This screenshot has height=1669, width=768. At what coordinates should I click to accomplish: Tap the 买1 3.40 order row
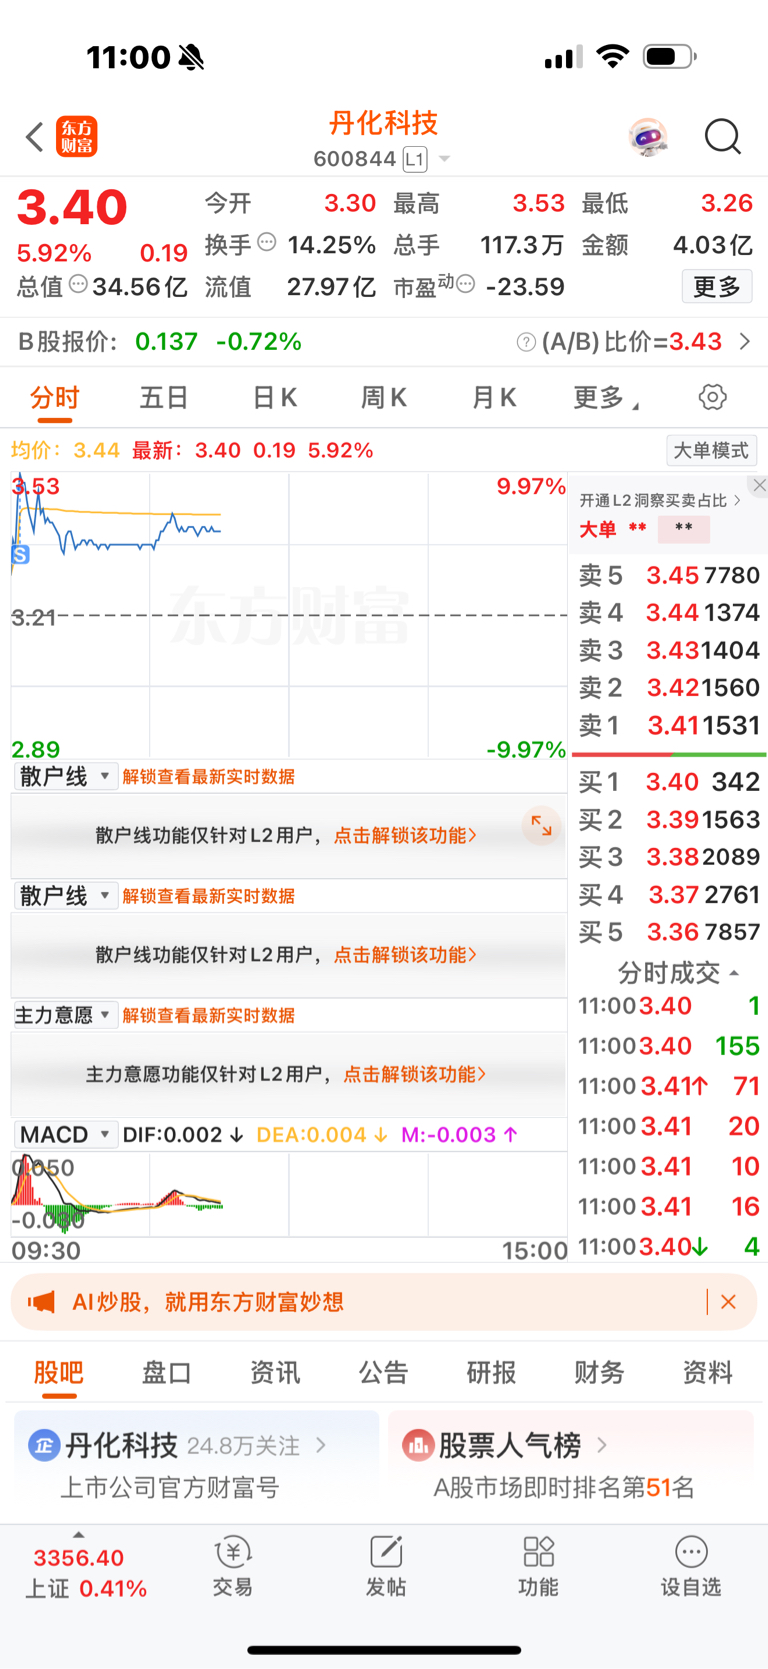669,781
